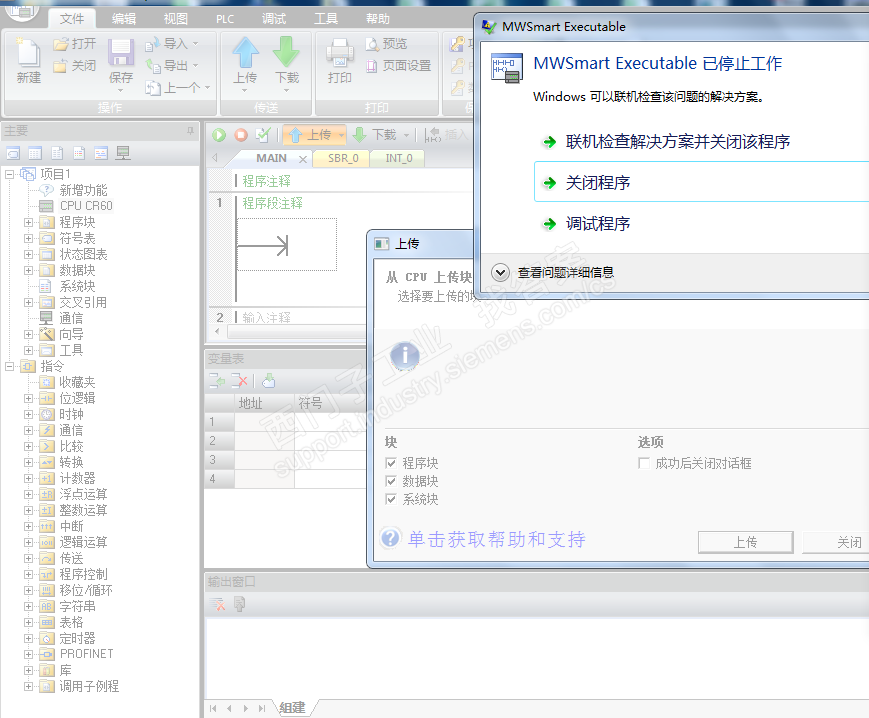Click 关闭程序 in crash dialog
869x718 pixels.
[701, 182]
